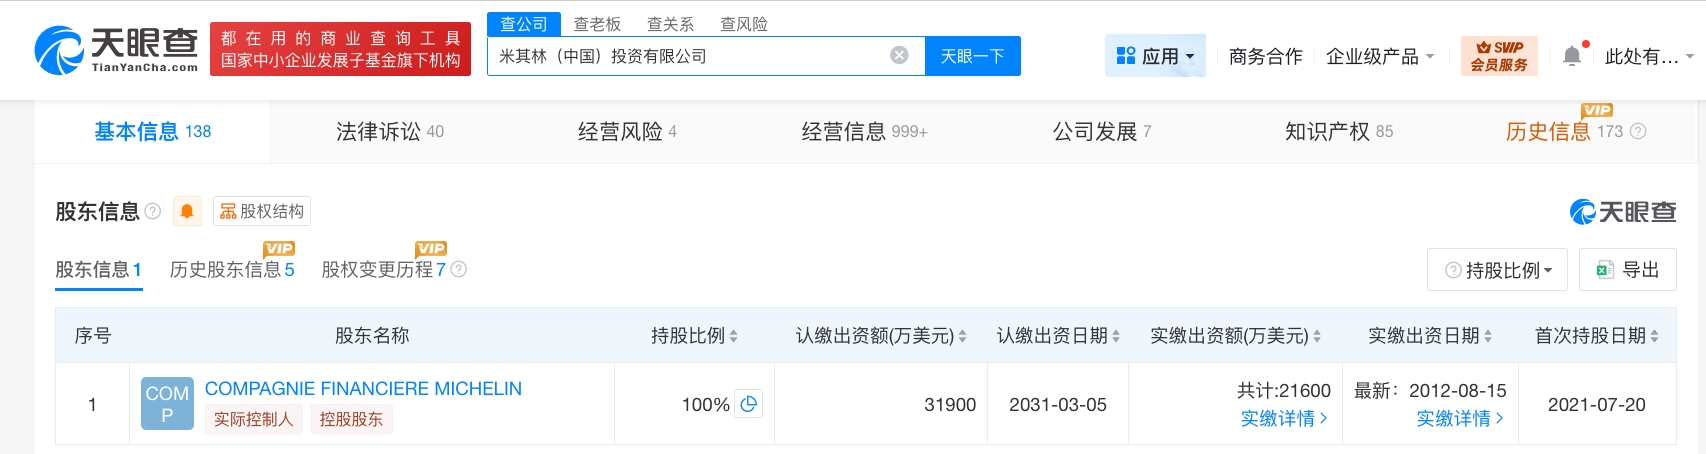Click the company search input field
The width and height of the screenshot is (1706, 454).
click(x=690, y=56)
